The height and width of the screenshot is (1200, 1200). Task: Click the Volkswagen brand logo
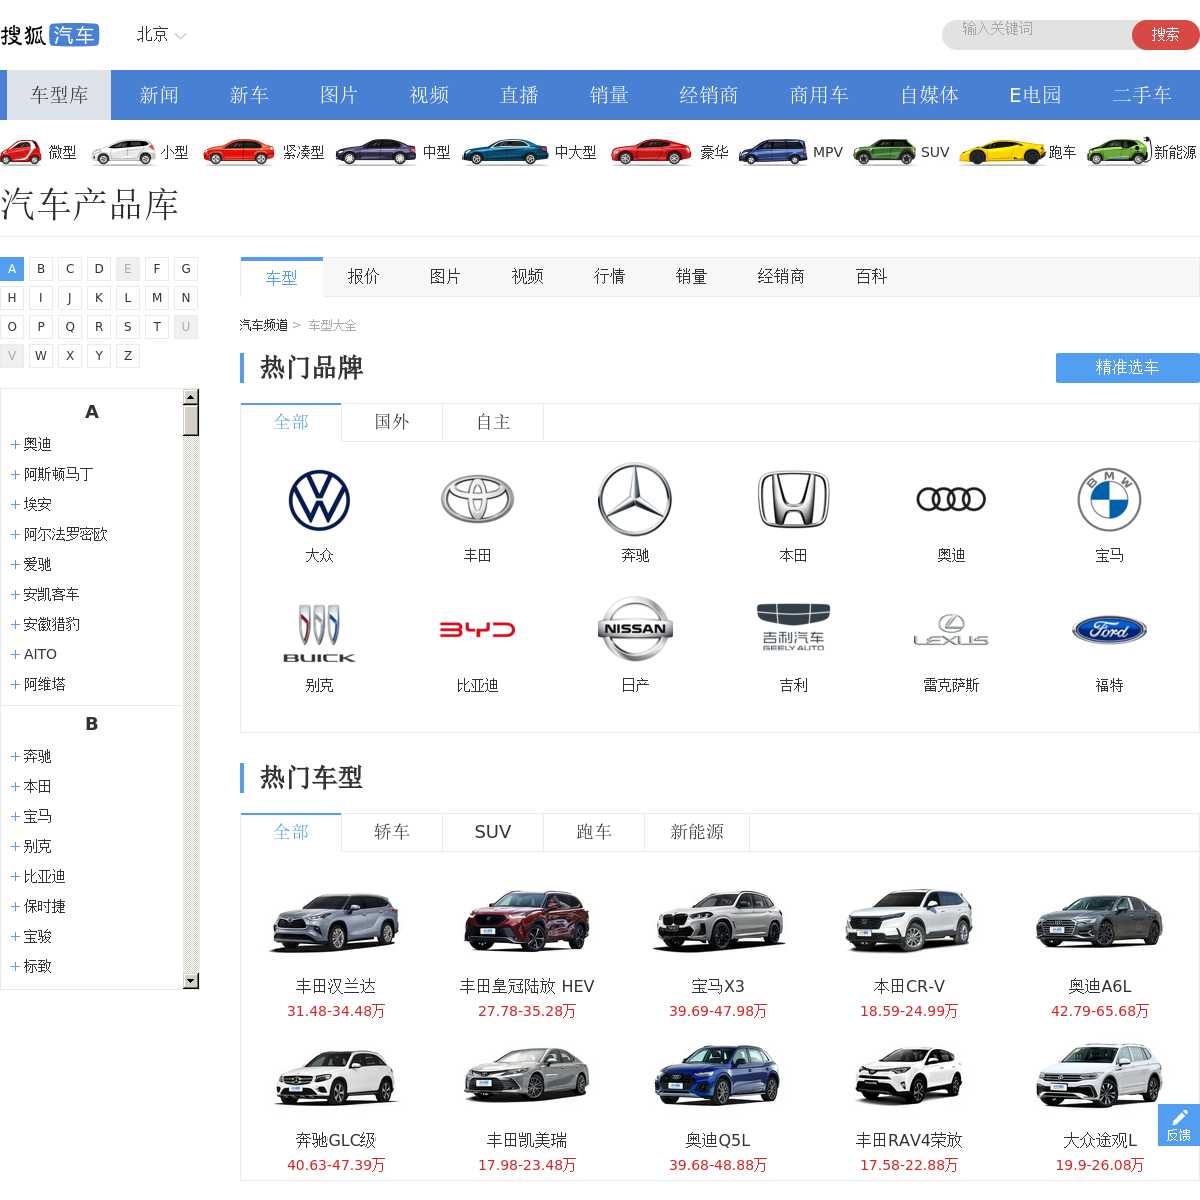tap(319, 500)
